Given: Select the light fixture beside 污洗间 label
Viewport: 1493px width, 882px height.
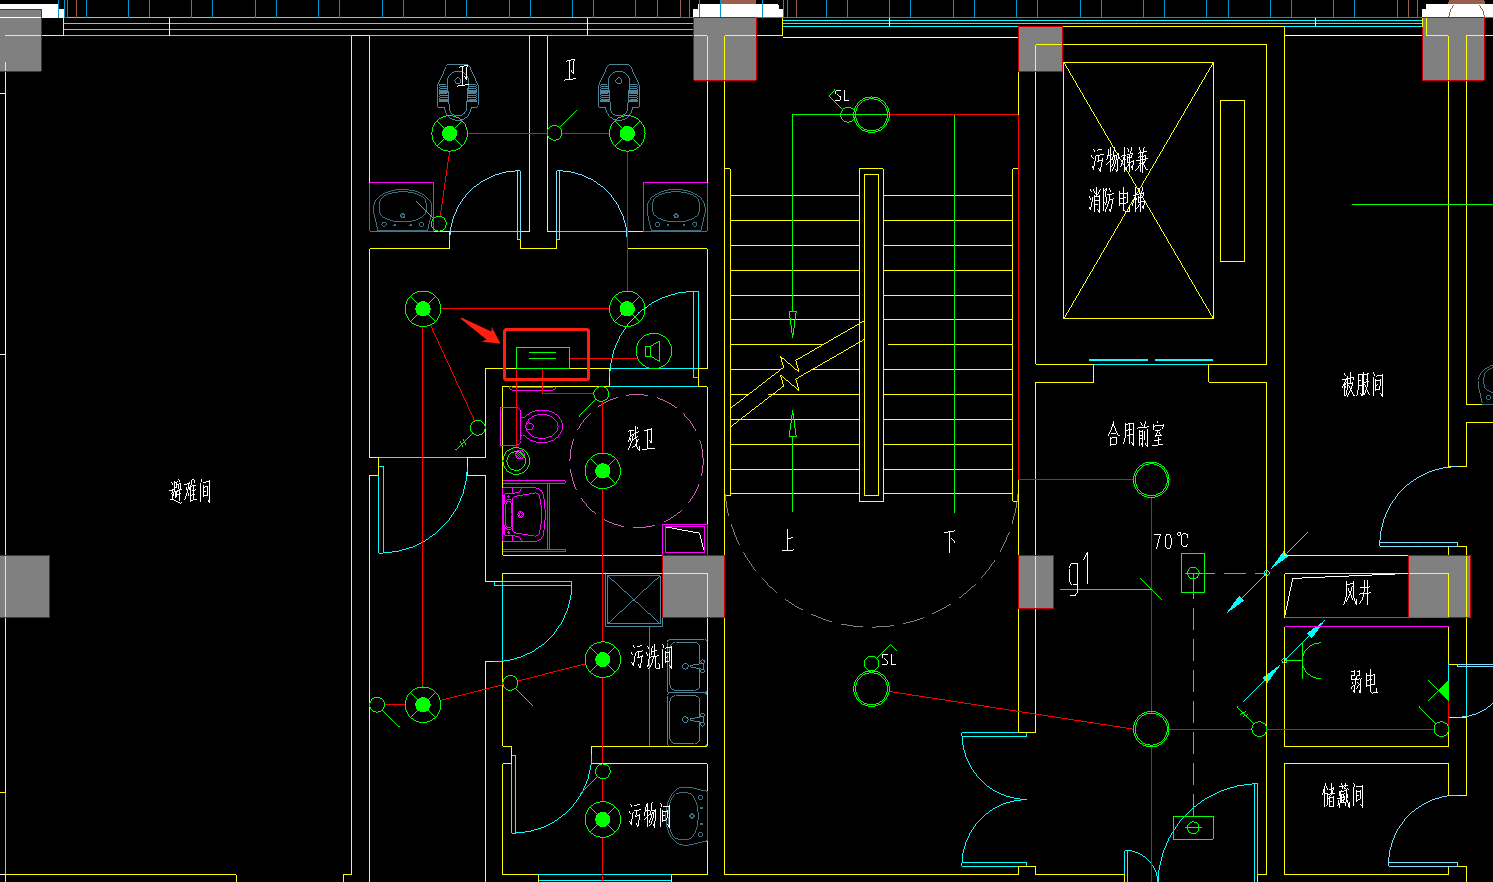Looking at the screenshot, I should (603, 659).
